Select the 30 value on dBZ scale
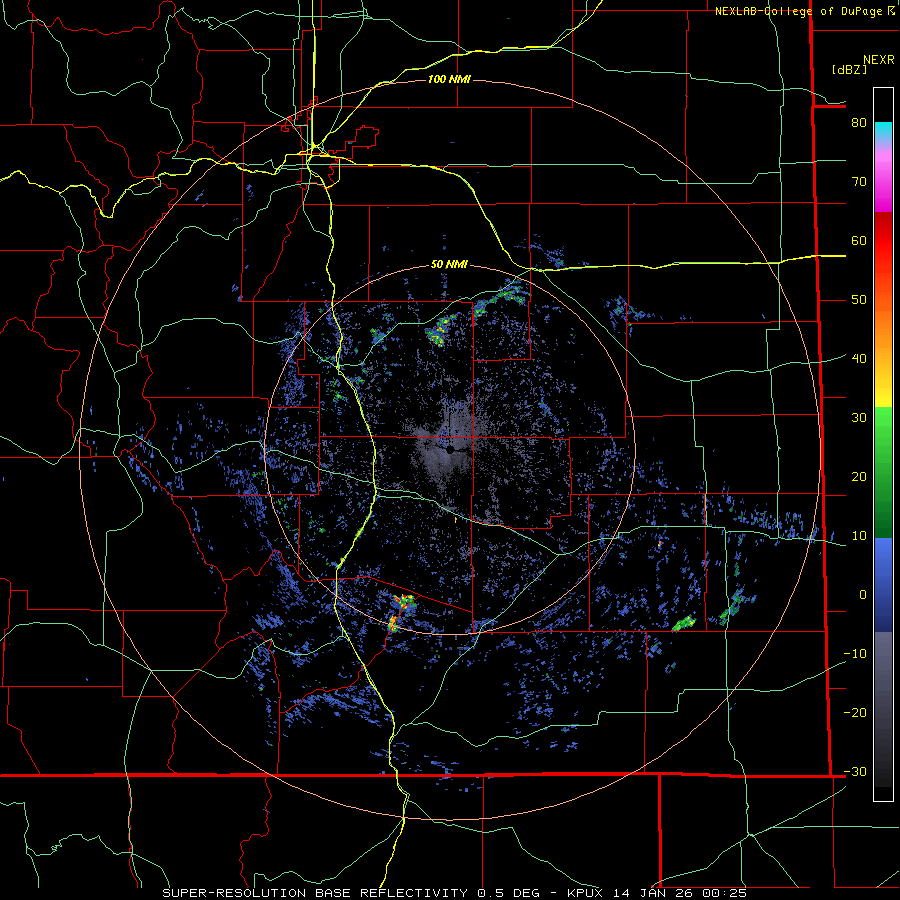Viewport: 900px width, 900px height. pos(859,417)
